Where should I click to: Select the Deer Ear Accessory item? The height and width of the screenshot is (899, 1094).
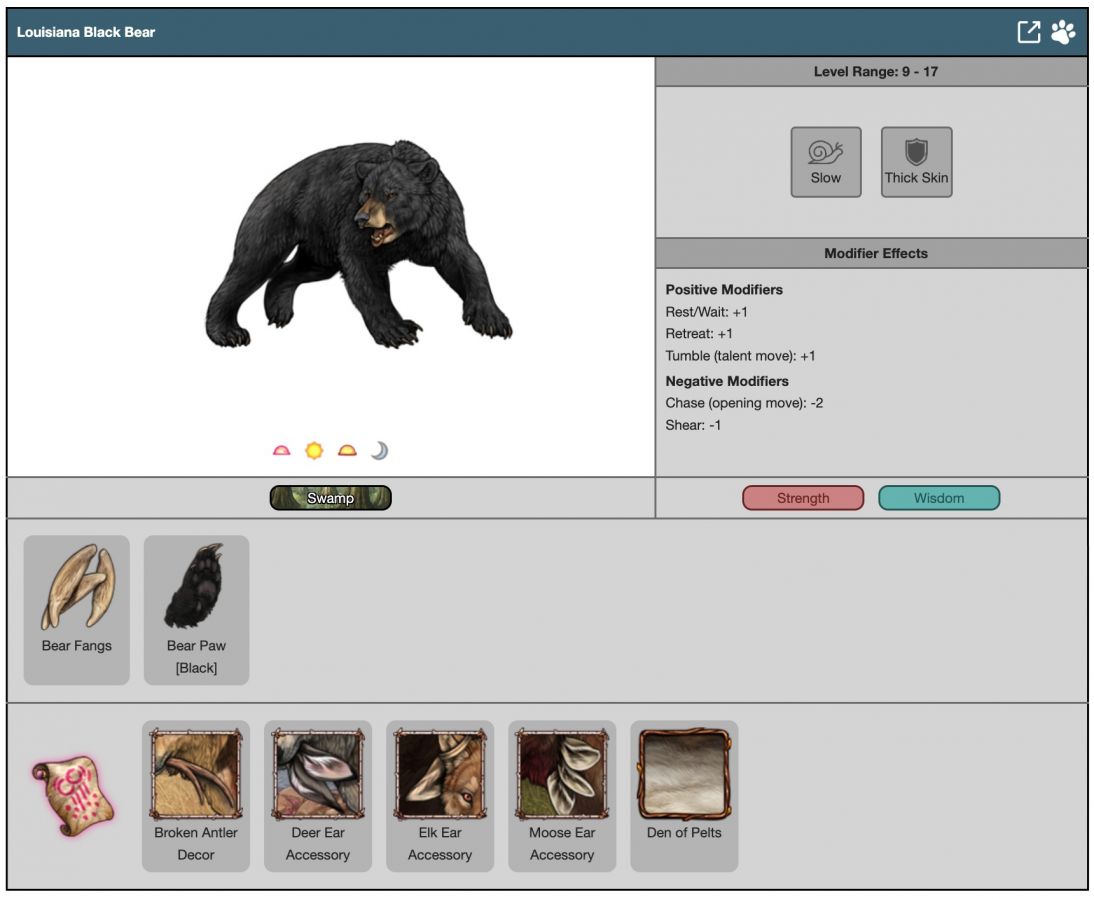click(x=318, y=795)
